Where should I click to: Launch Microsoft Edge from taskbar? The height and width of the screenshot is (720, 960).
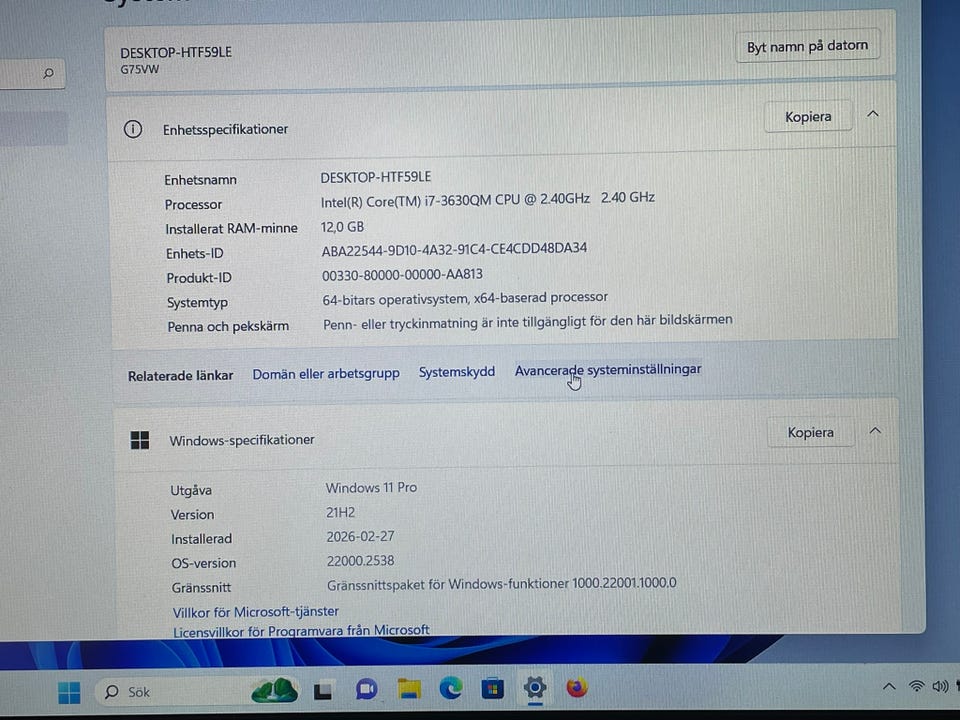pos(451,688)
